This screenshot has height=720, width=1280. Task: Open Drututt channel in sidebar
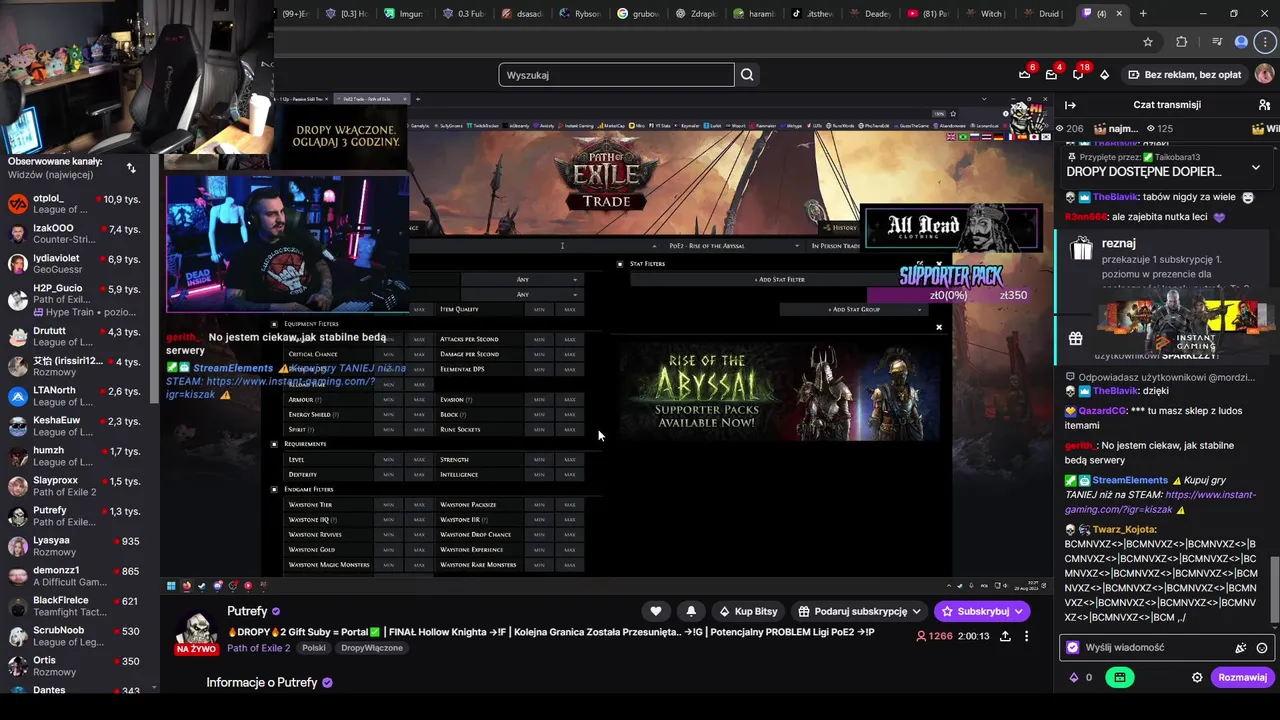[x=76, y=337]
